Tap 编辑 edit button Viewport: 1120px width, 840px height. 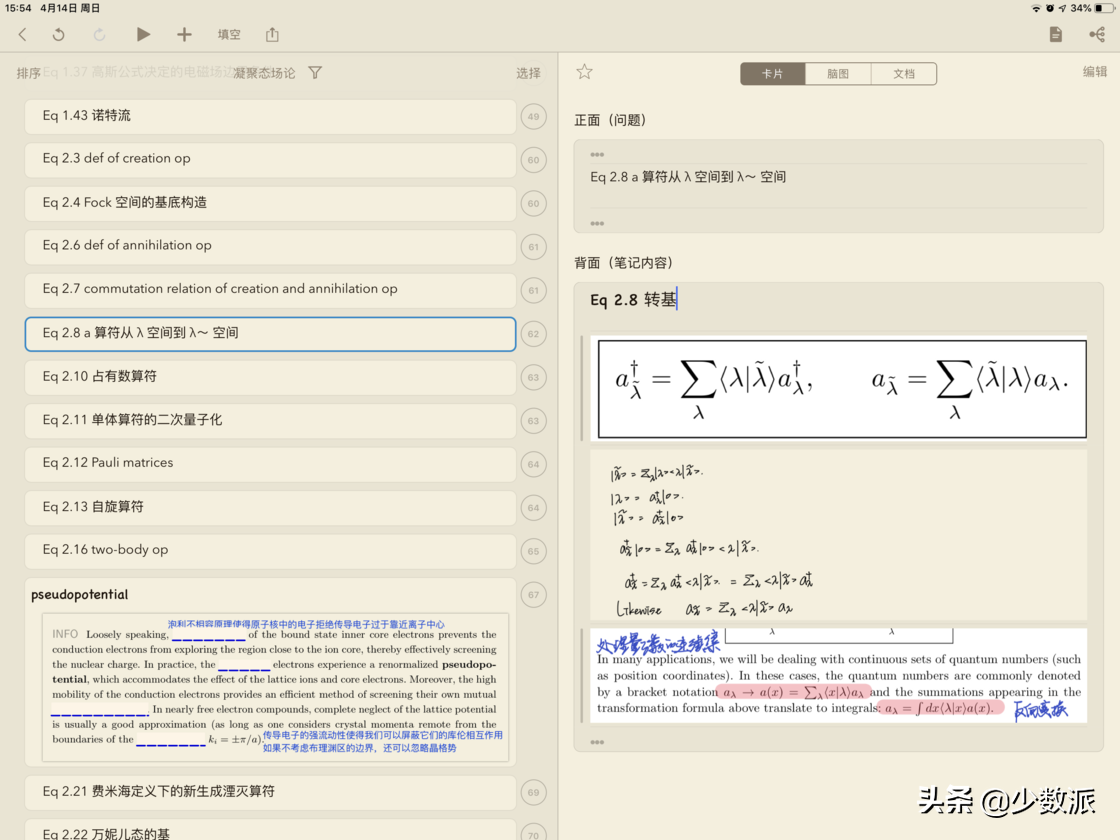[1094, 71]
